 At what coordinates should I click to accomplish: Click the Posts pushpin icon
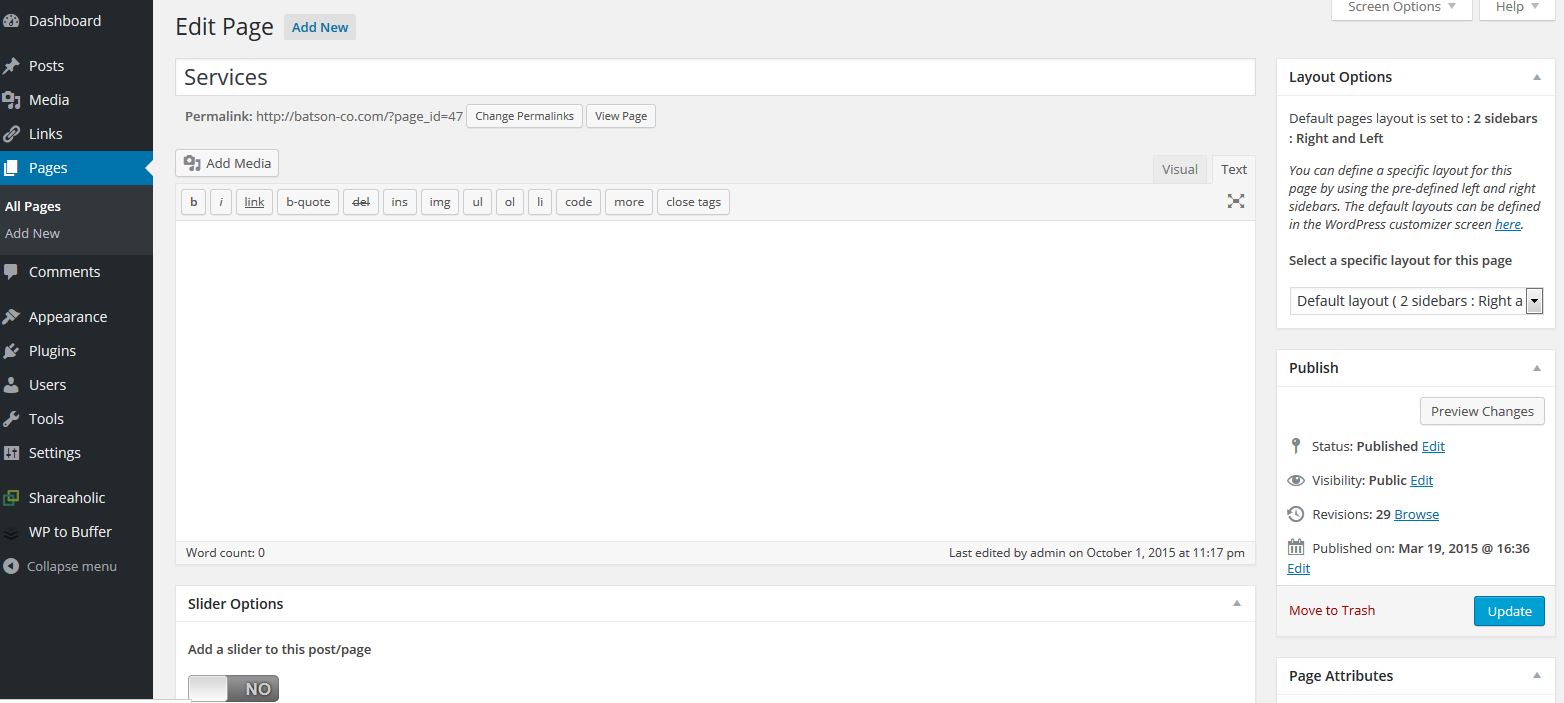[11, 66]
